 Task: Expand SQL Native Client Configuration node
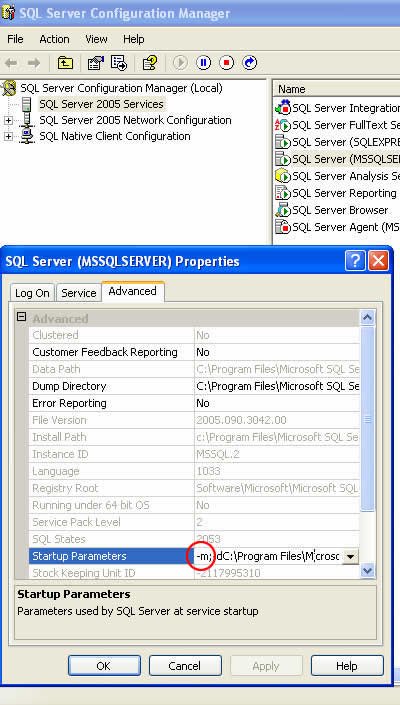point(8,136)
